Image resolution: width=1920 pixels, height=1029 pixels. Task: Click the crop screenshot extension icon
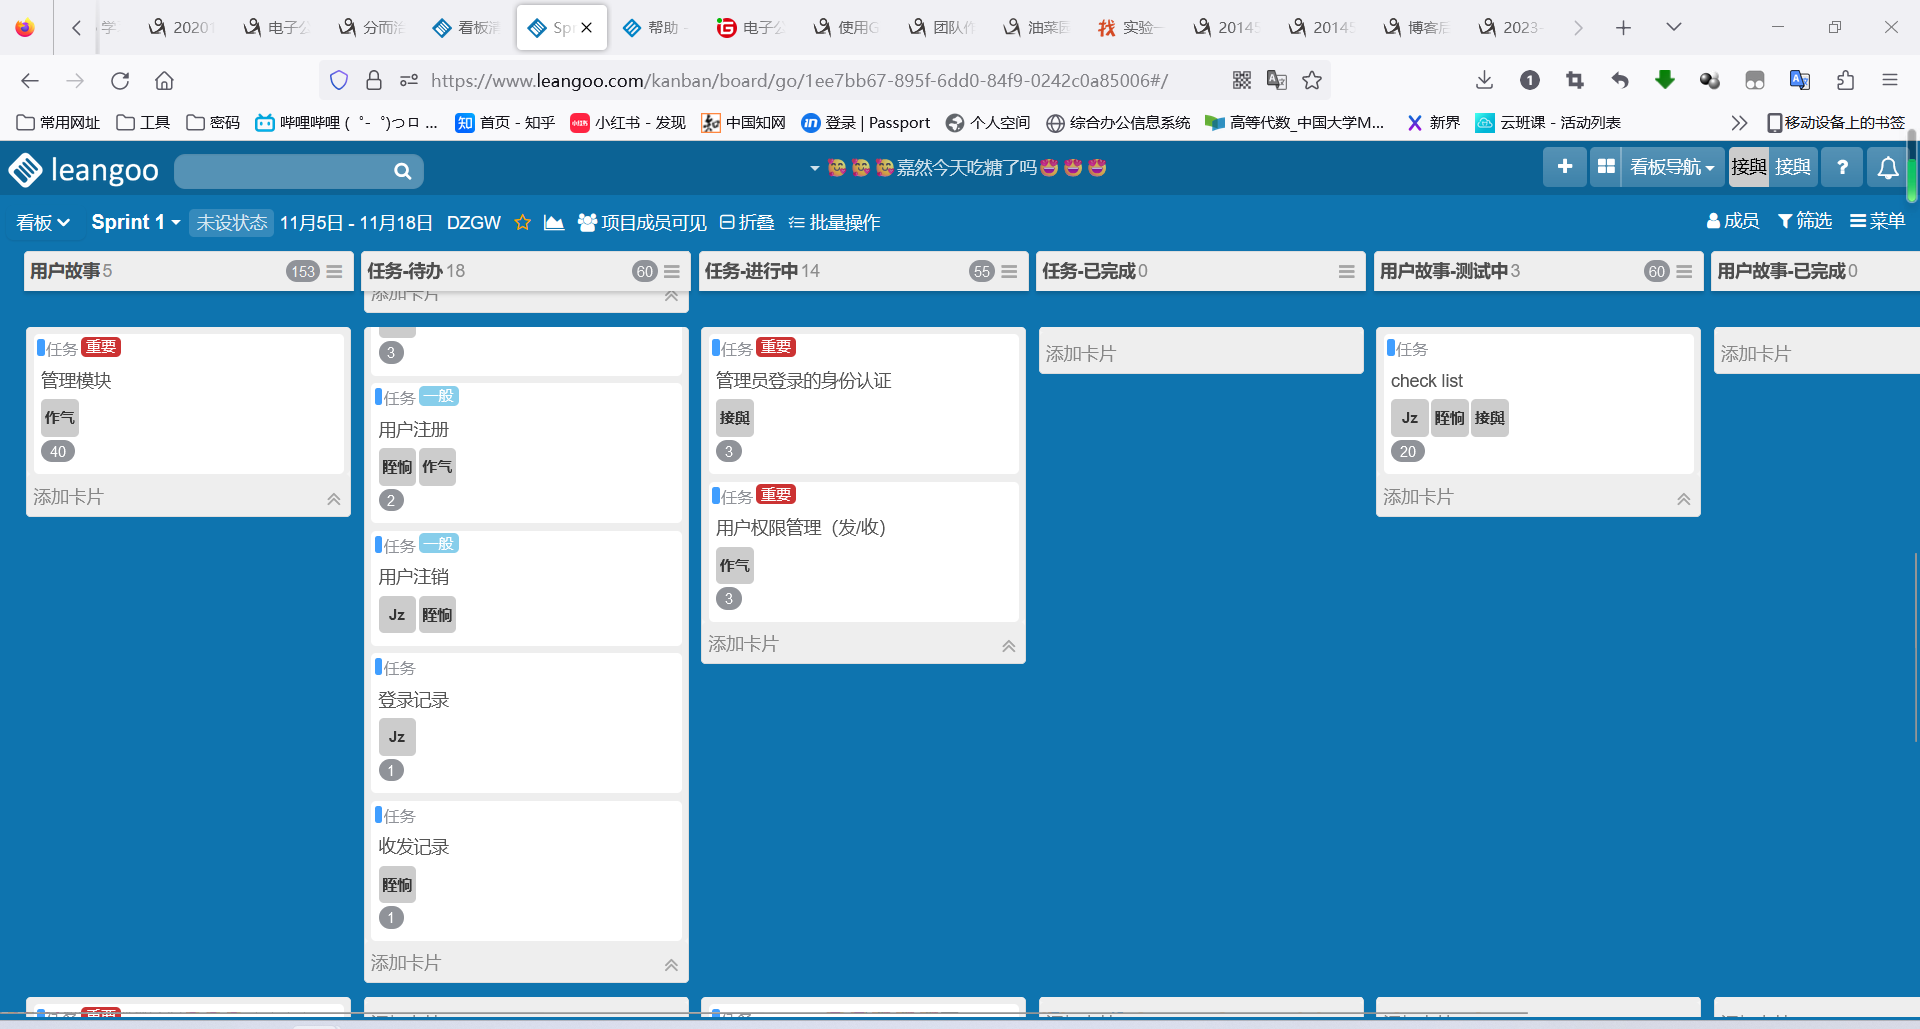[1575, 80]
